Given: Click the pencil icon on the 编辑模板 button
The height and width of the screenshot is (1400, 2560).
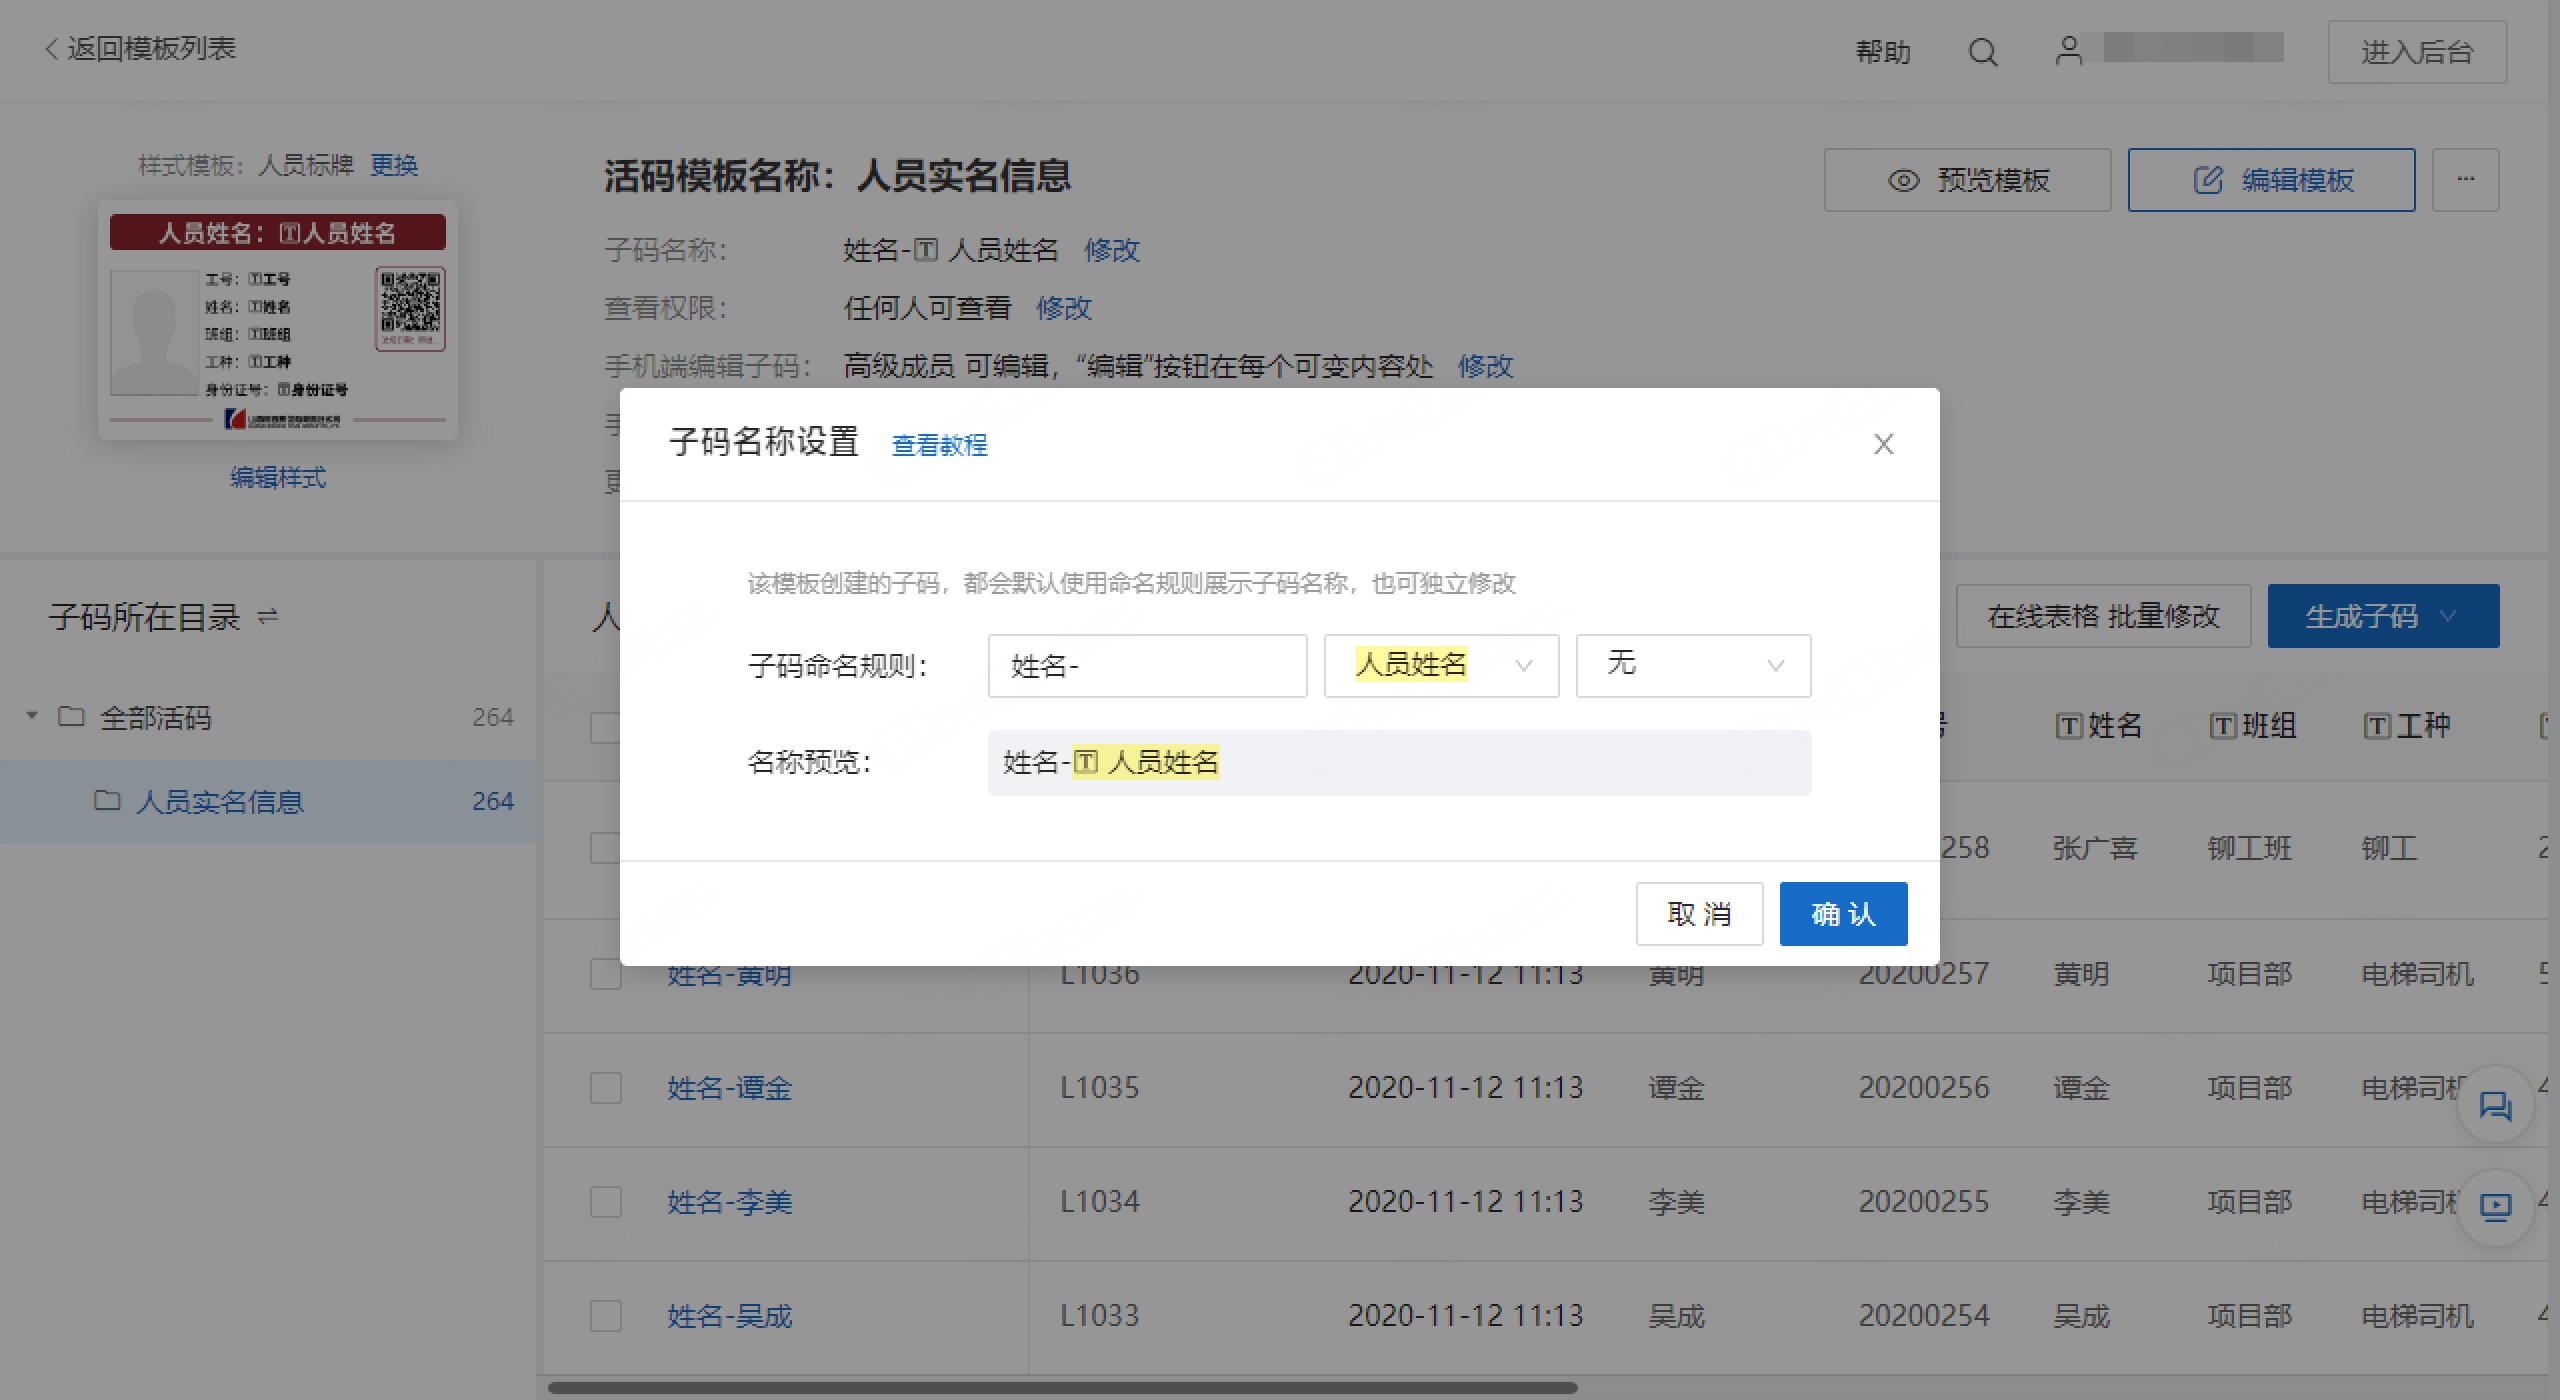Looking at the screenshot, I should [x=2208, y=180].
